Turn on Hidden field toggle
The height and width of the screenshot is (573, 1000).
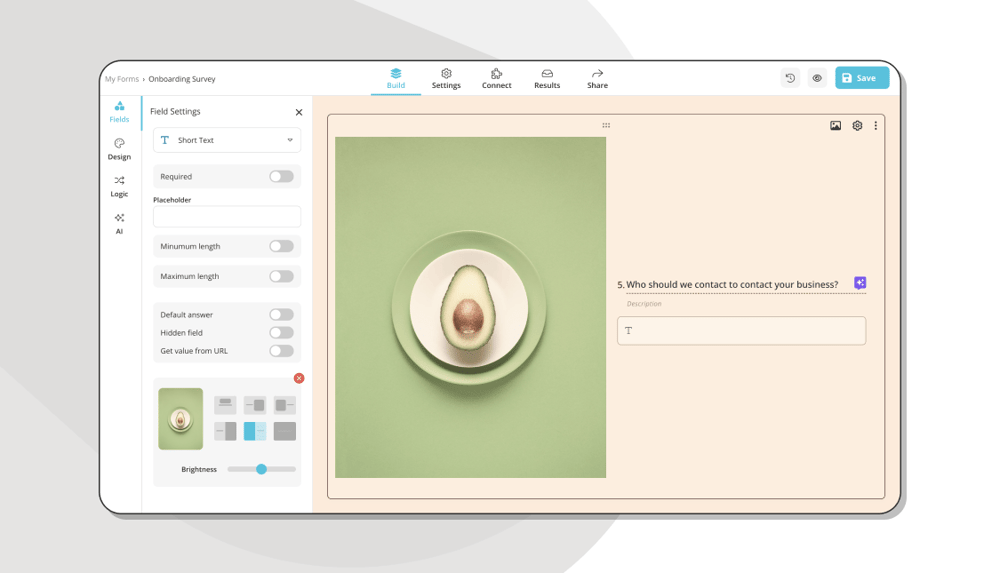point(281,333)
